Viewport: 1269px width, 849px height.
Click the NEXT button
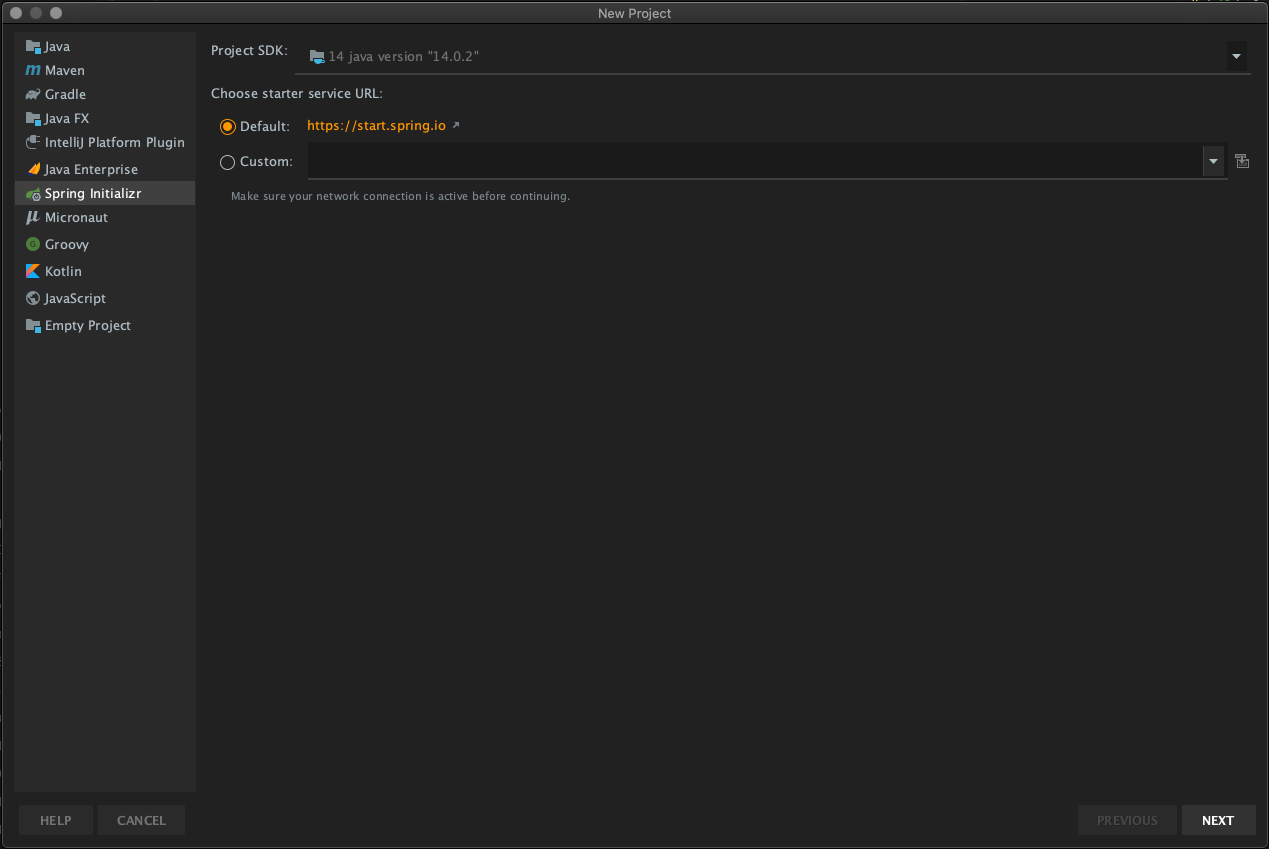click(1218, 820)
